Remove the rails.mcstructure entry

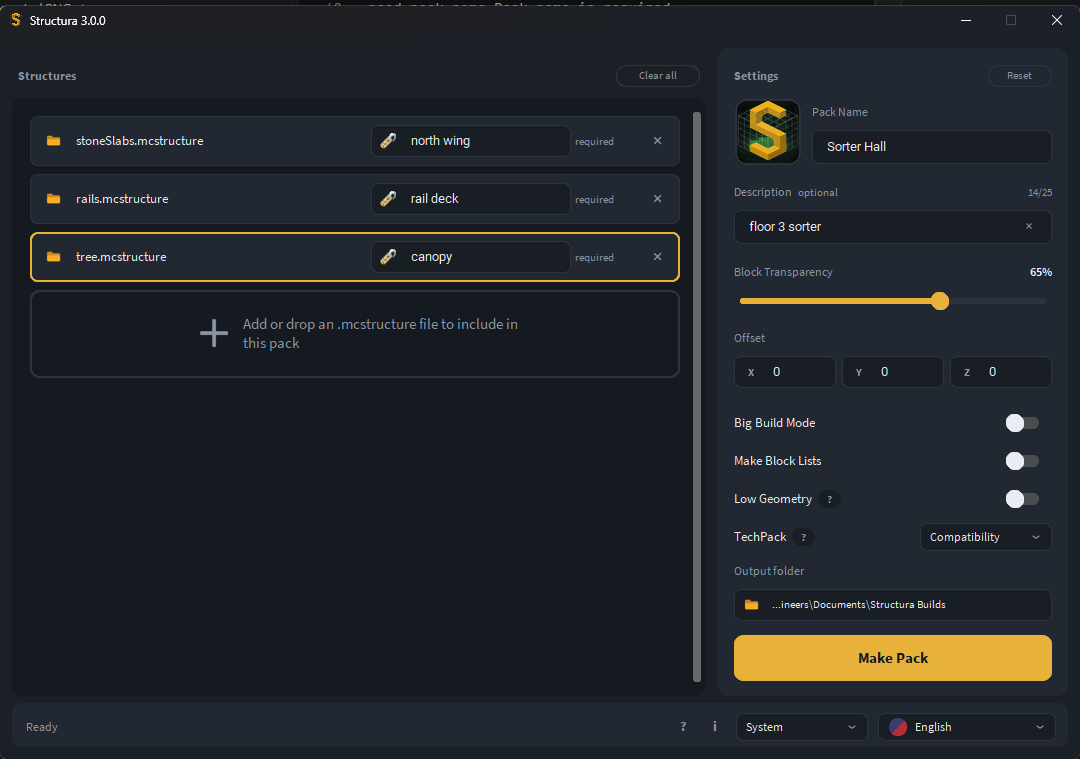coord(658,198)
